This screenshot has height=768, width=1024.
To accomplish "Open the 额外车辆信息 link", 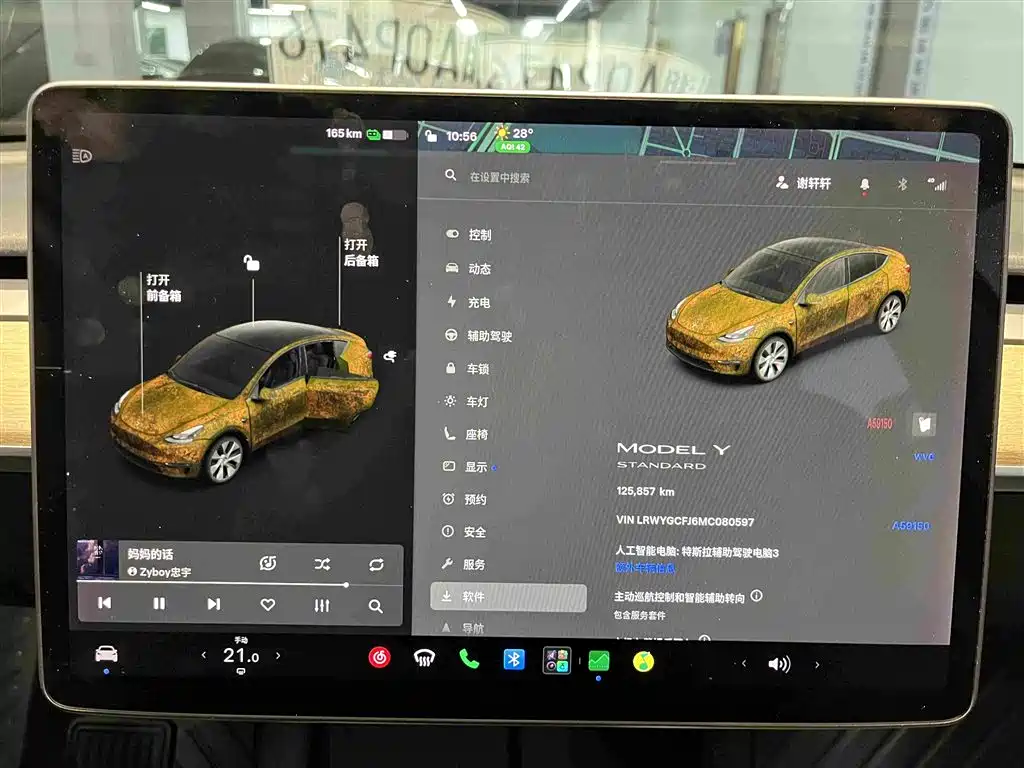I will coord(645,568).
